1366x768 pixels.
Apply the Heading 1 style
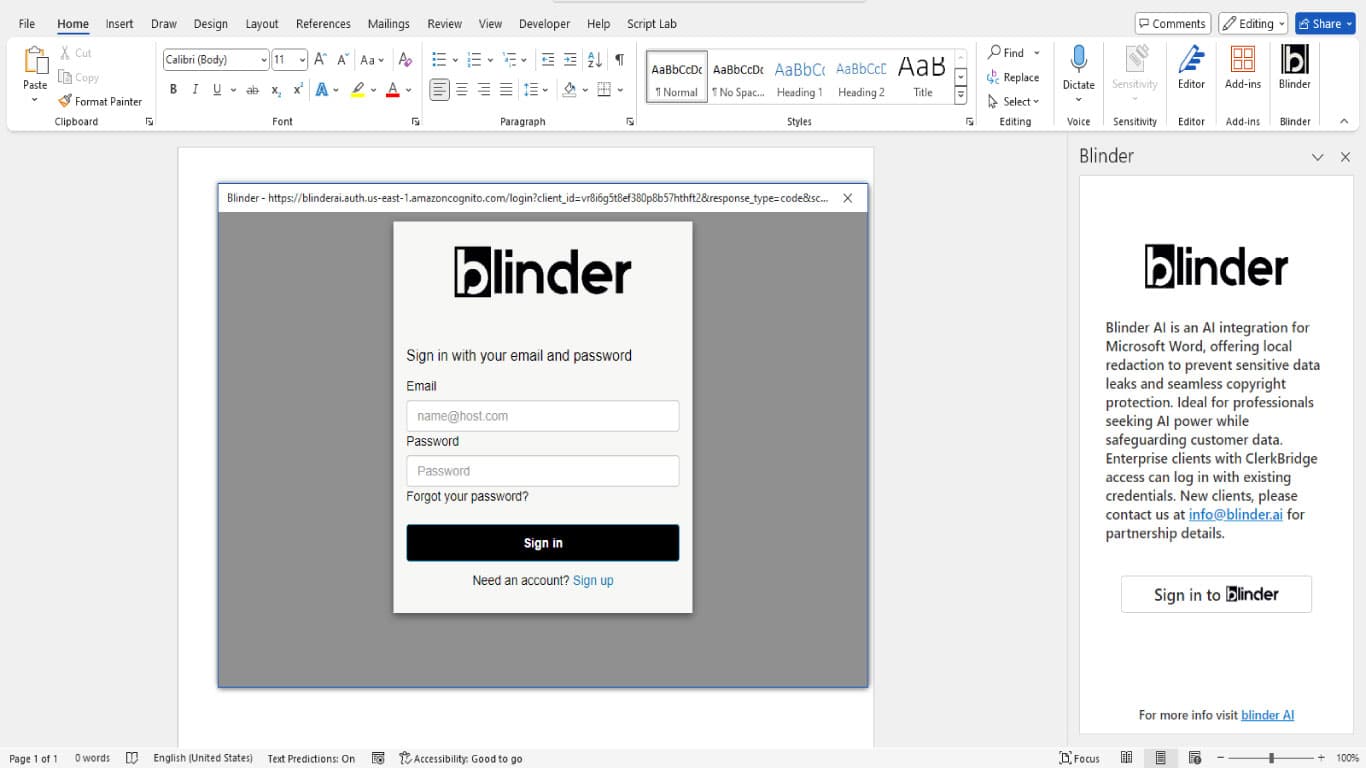point(799,77)
